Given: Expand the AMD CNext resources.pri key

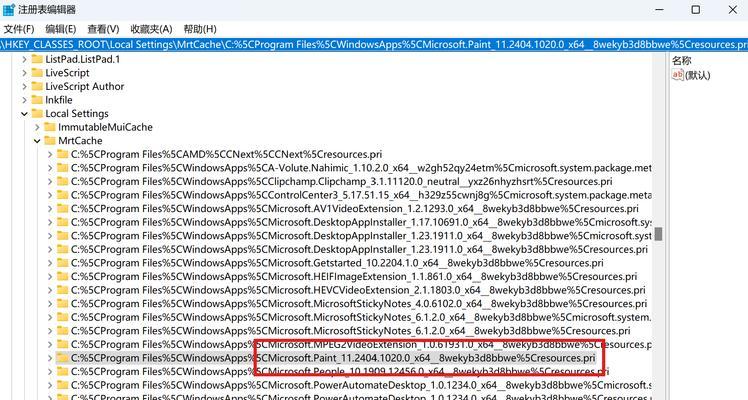Looking at the screenshot, I should click(50, 154).
